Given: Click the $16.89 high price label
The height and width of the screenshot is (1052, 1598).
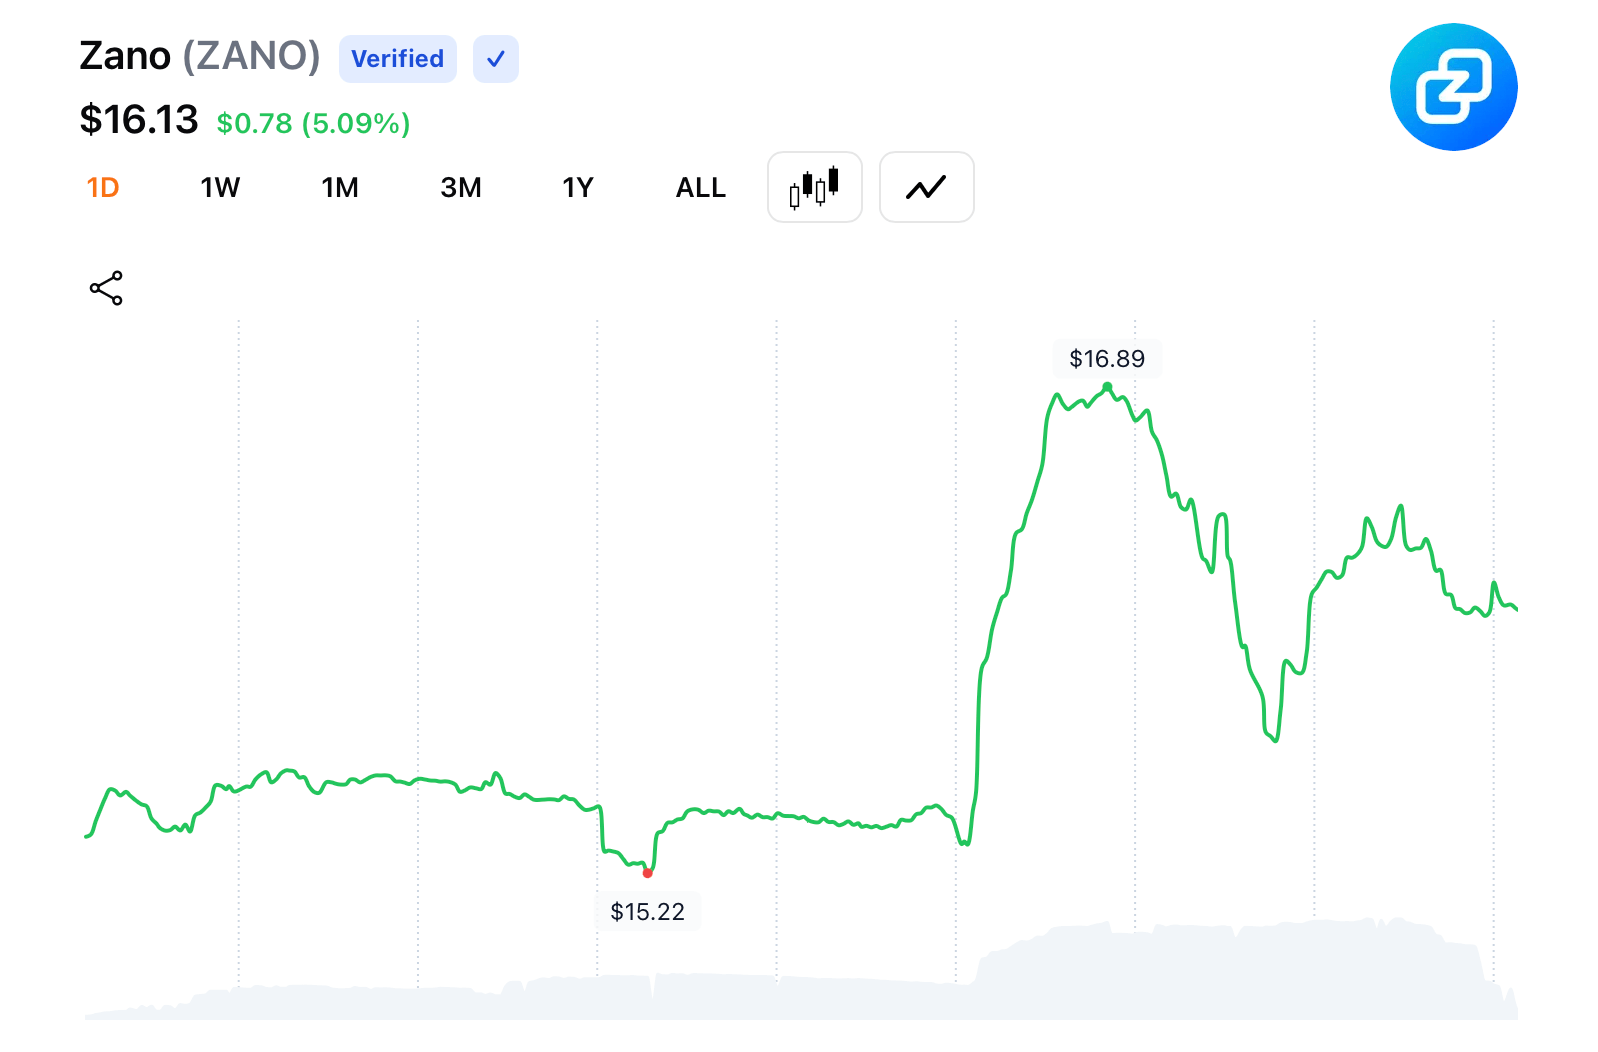Looking at the screenshot, I should point(1107,359).
